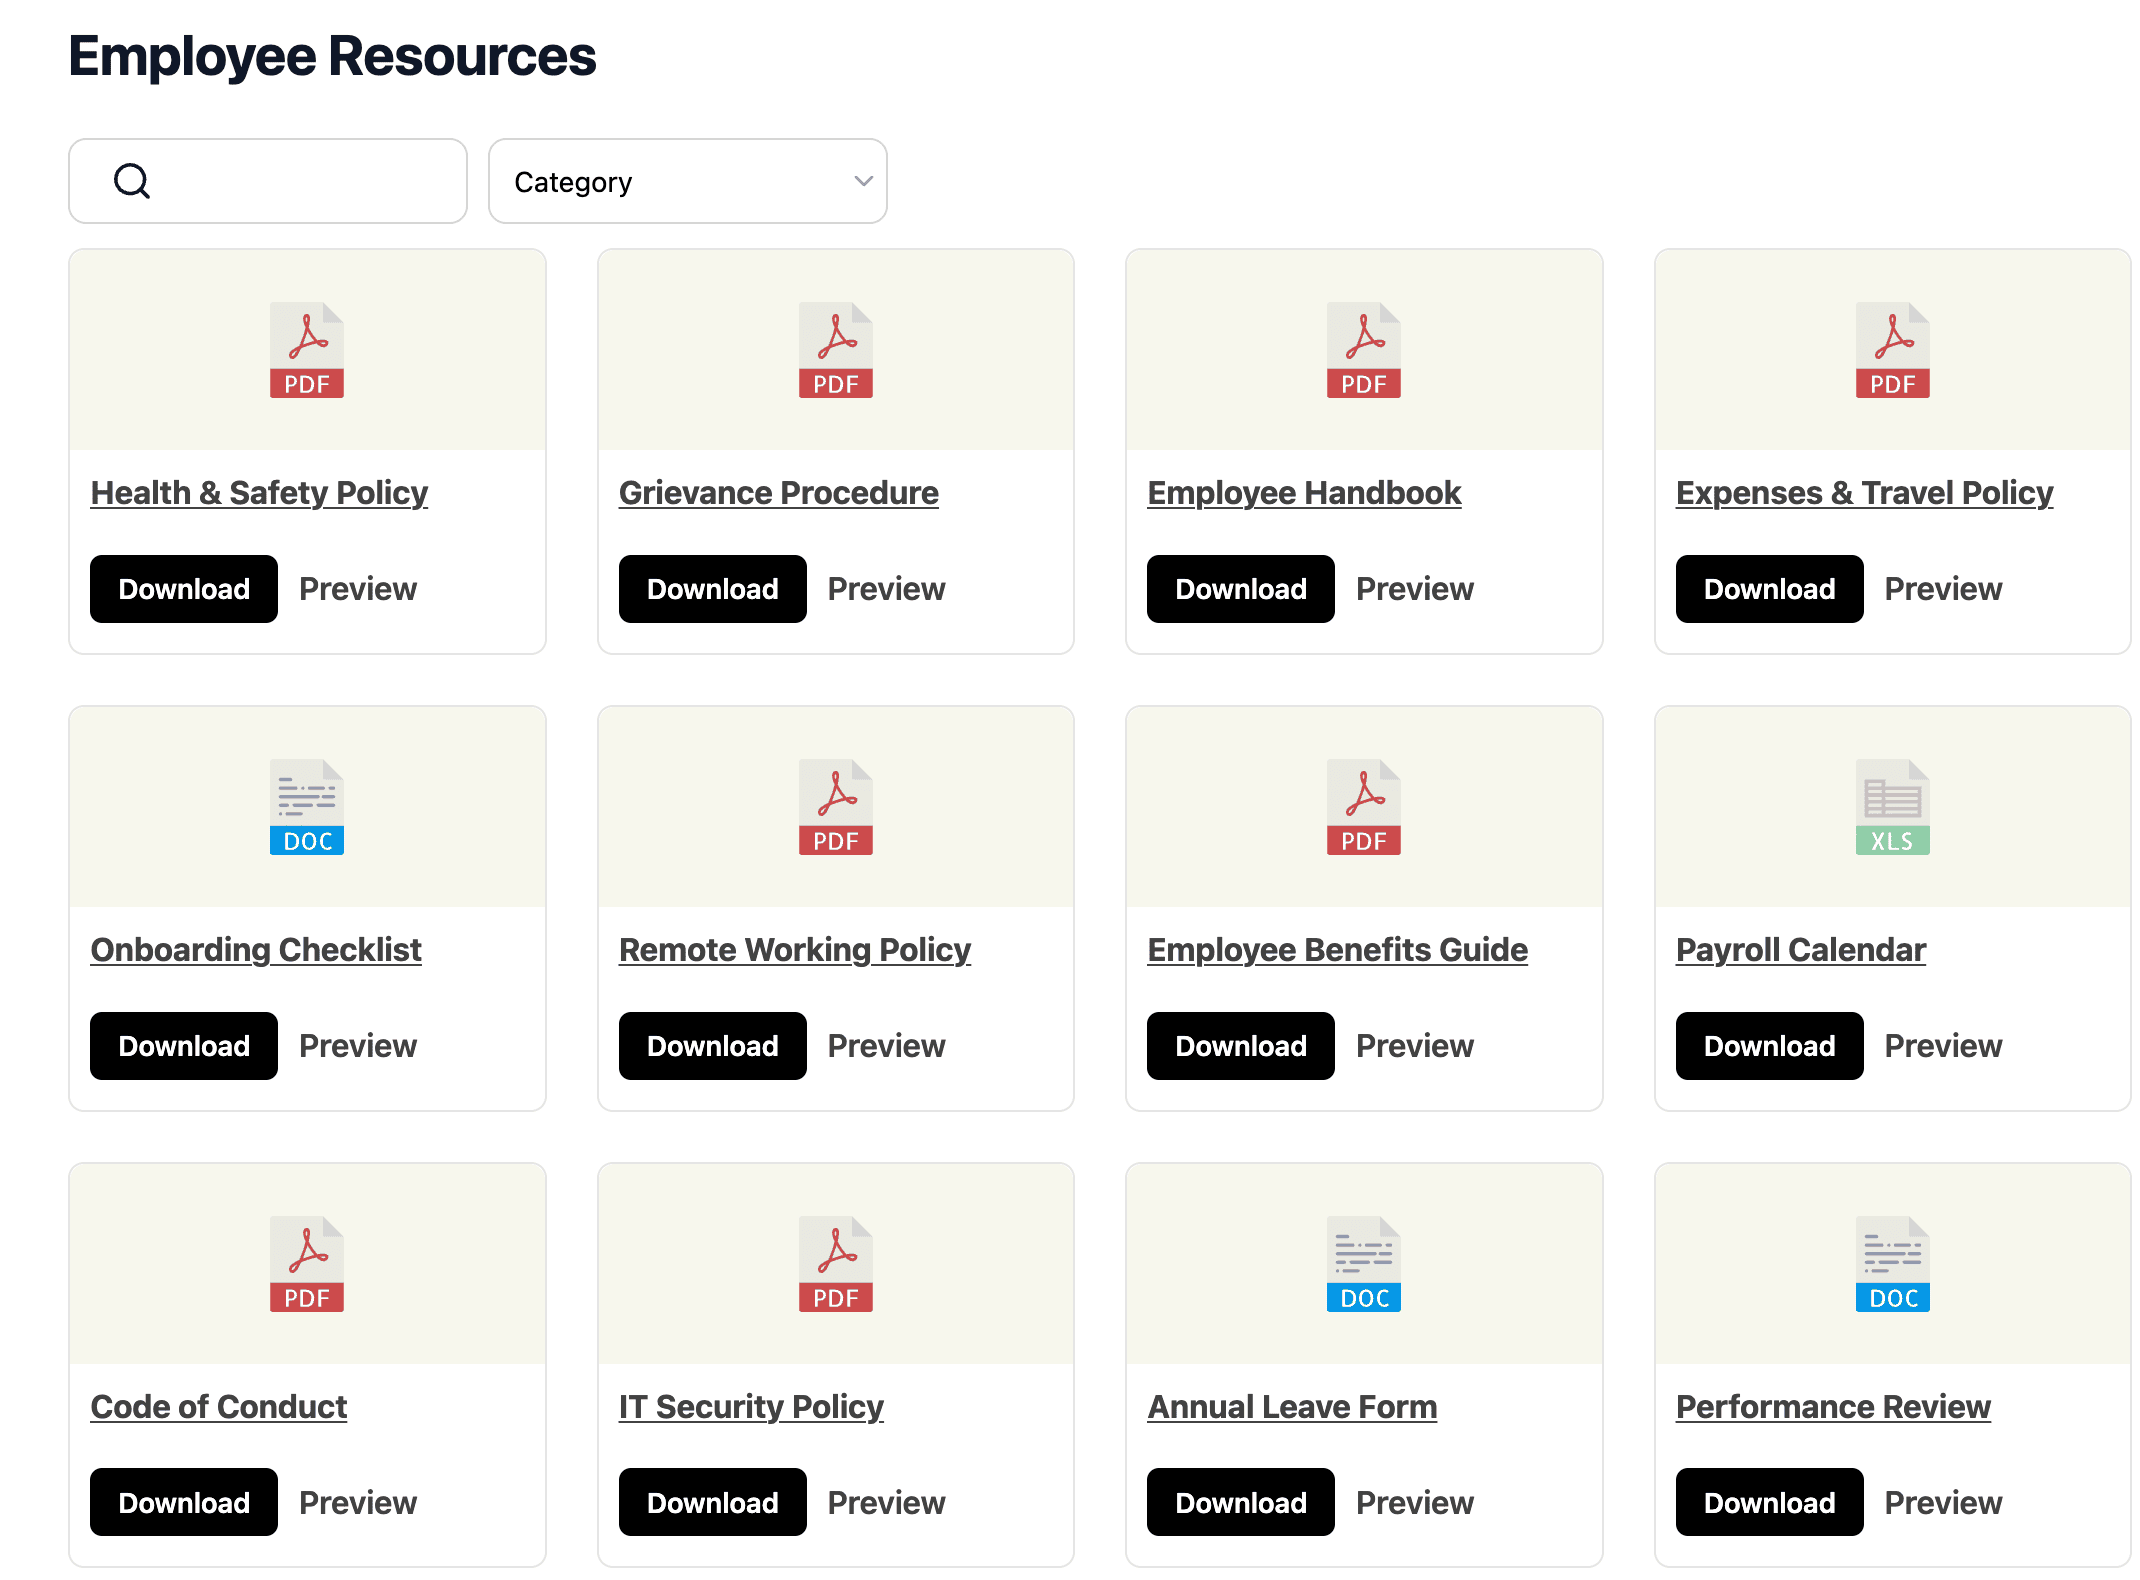Click DOC icon on Performance Review card
2140x1580 pixels.
(1893, 1264)
